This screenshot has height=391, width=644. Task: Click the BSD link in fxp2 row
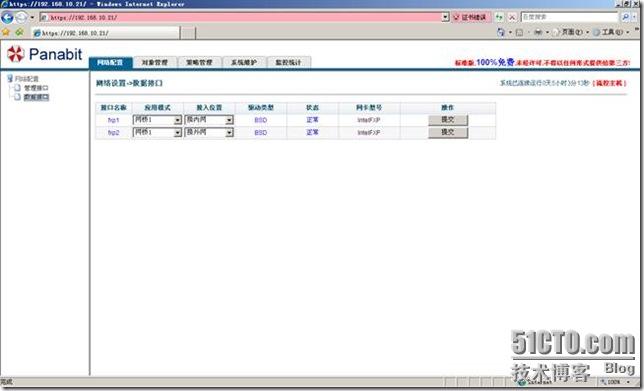click(x=261, y=133)
